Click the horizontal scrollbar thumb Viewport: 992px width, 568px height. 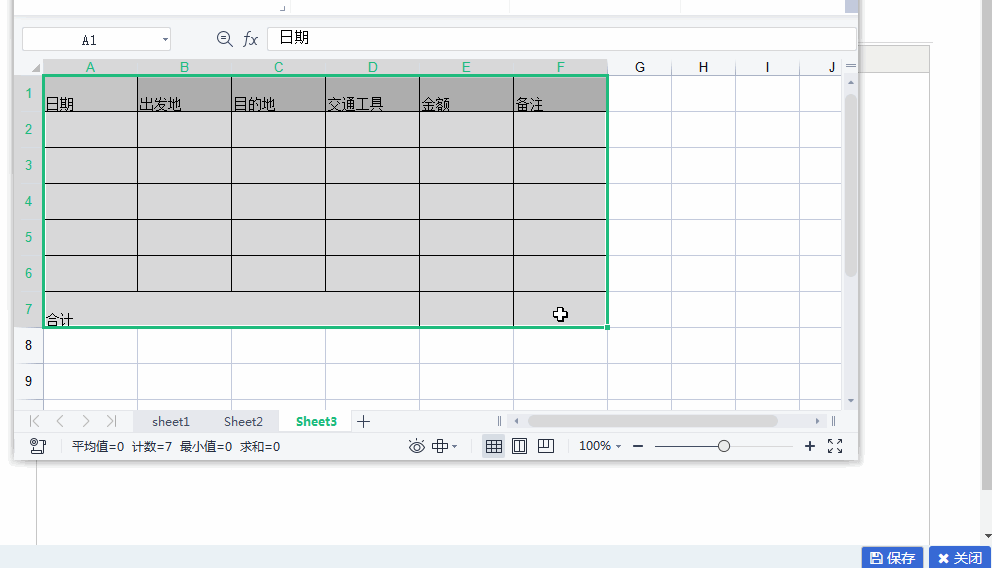(652, 421)
